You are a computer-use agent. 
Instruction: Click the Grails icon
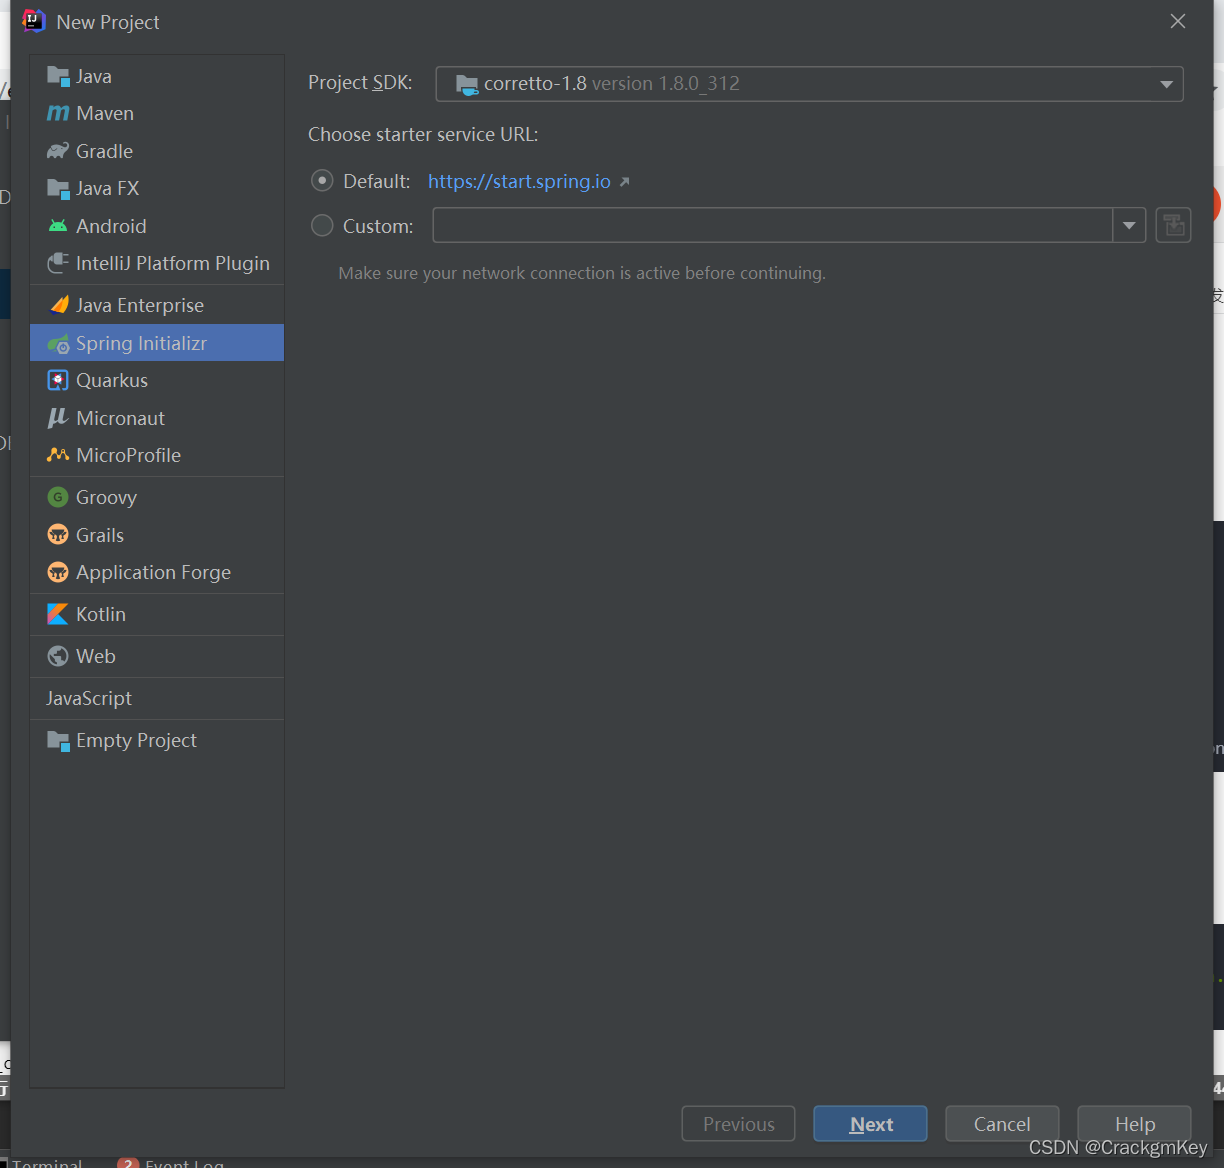[58, 535]
